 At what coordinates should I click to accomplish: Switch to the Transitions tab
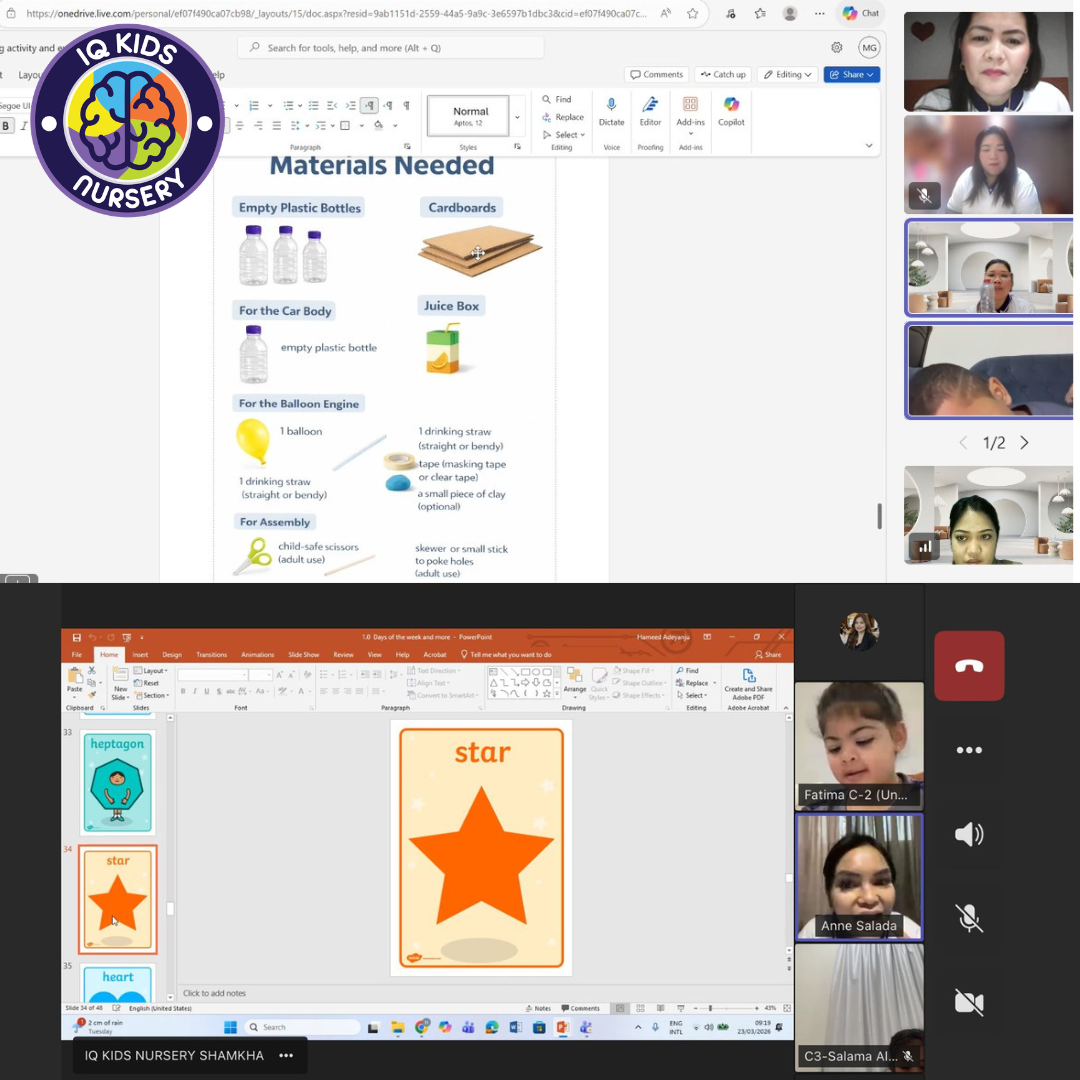[211, 655]
